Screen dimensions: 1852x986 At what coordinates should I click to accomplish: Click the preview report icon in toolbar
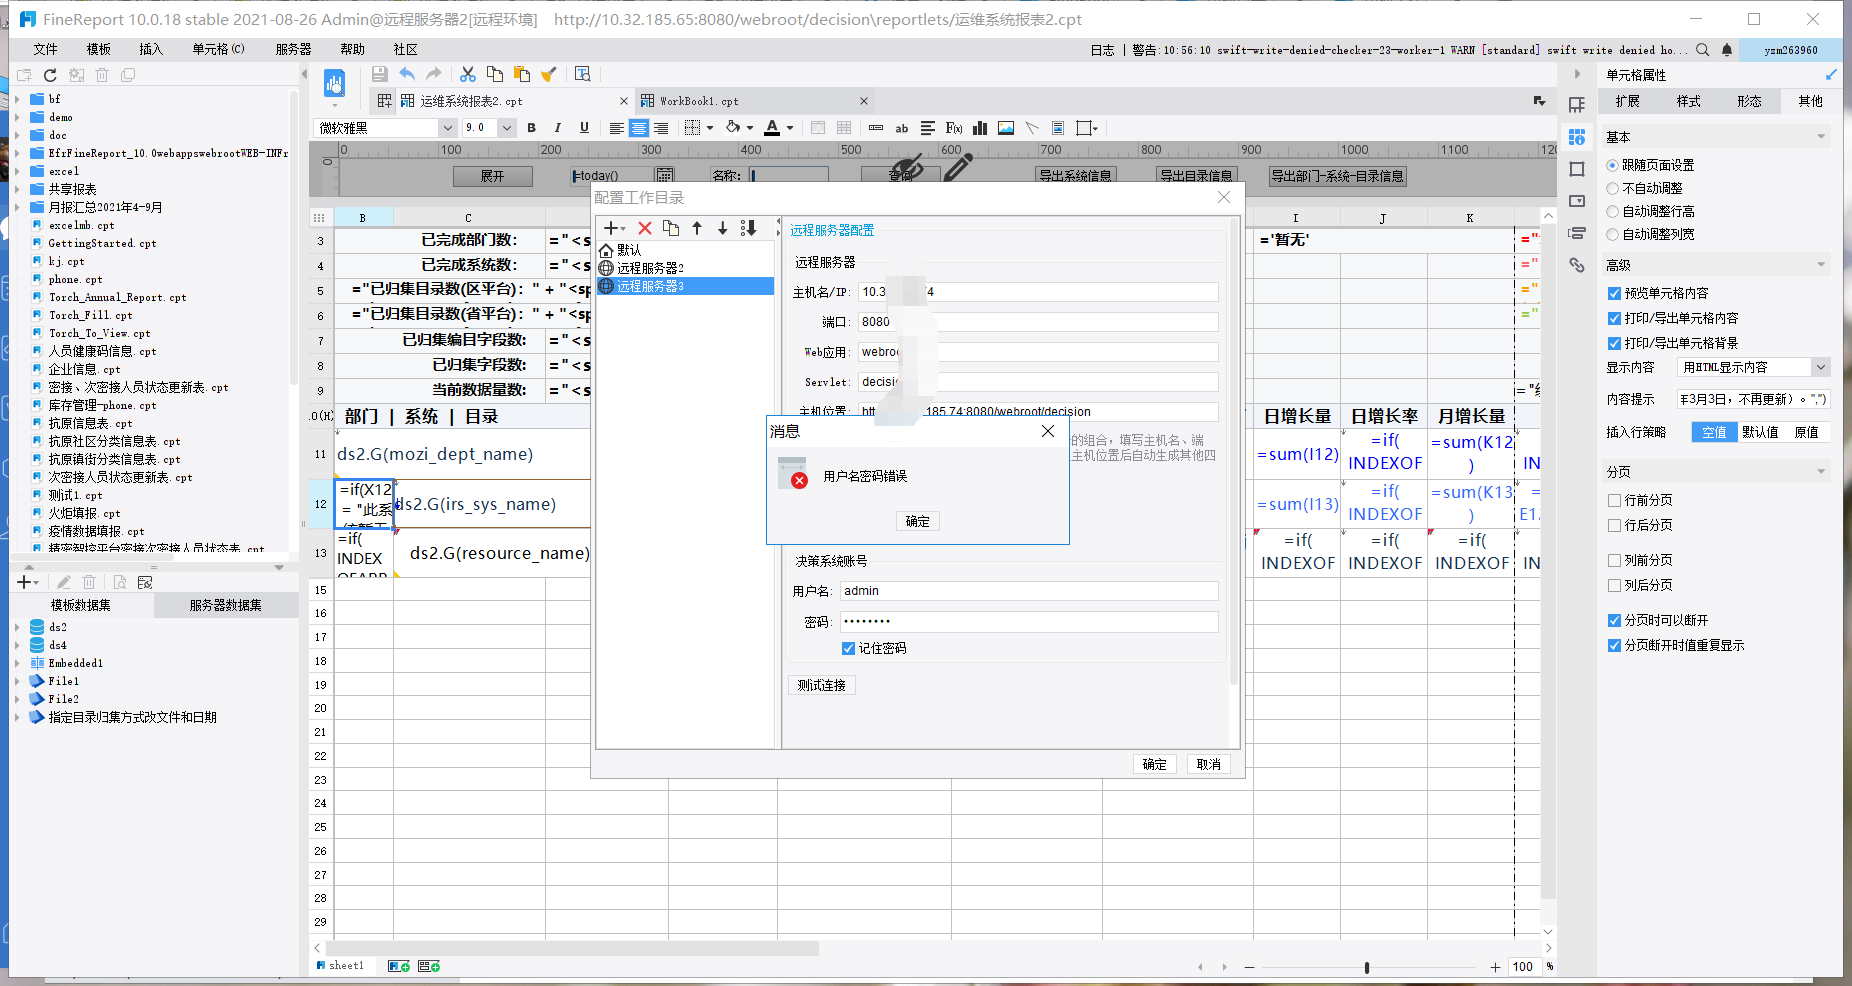pos(334,83)
